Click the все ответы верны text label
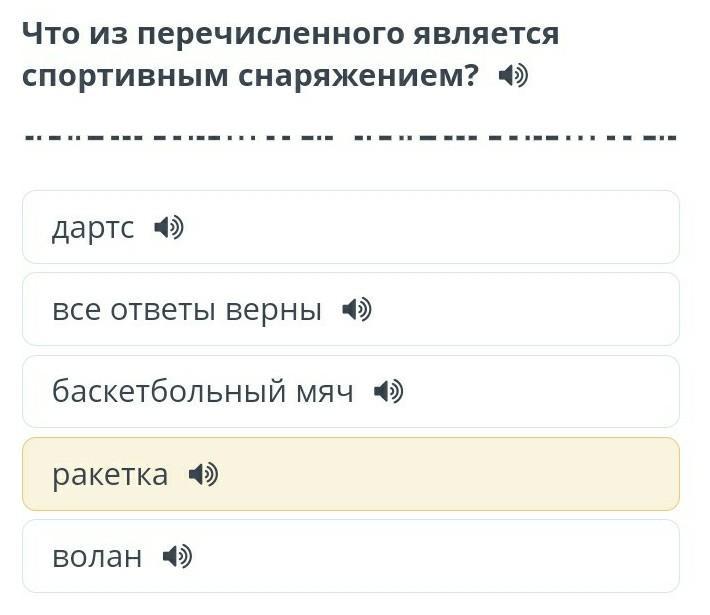 click(187, 310)
